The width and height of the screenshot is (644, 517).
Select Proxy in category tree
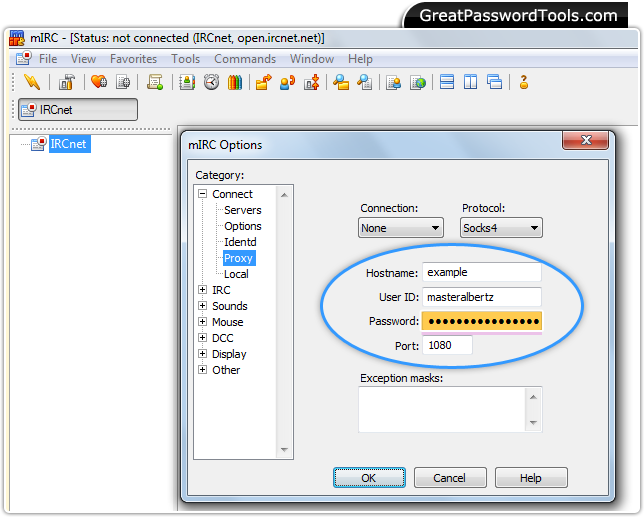coord(239,258)
